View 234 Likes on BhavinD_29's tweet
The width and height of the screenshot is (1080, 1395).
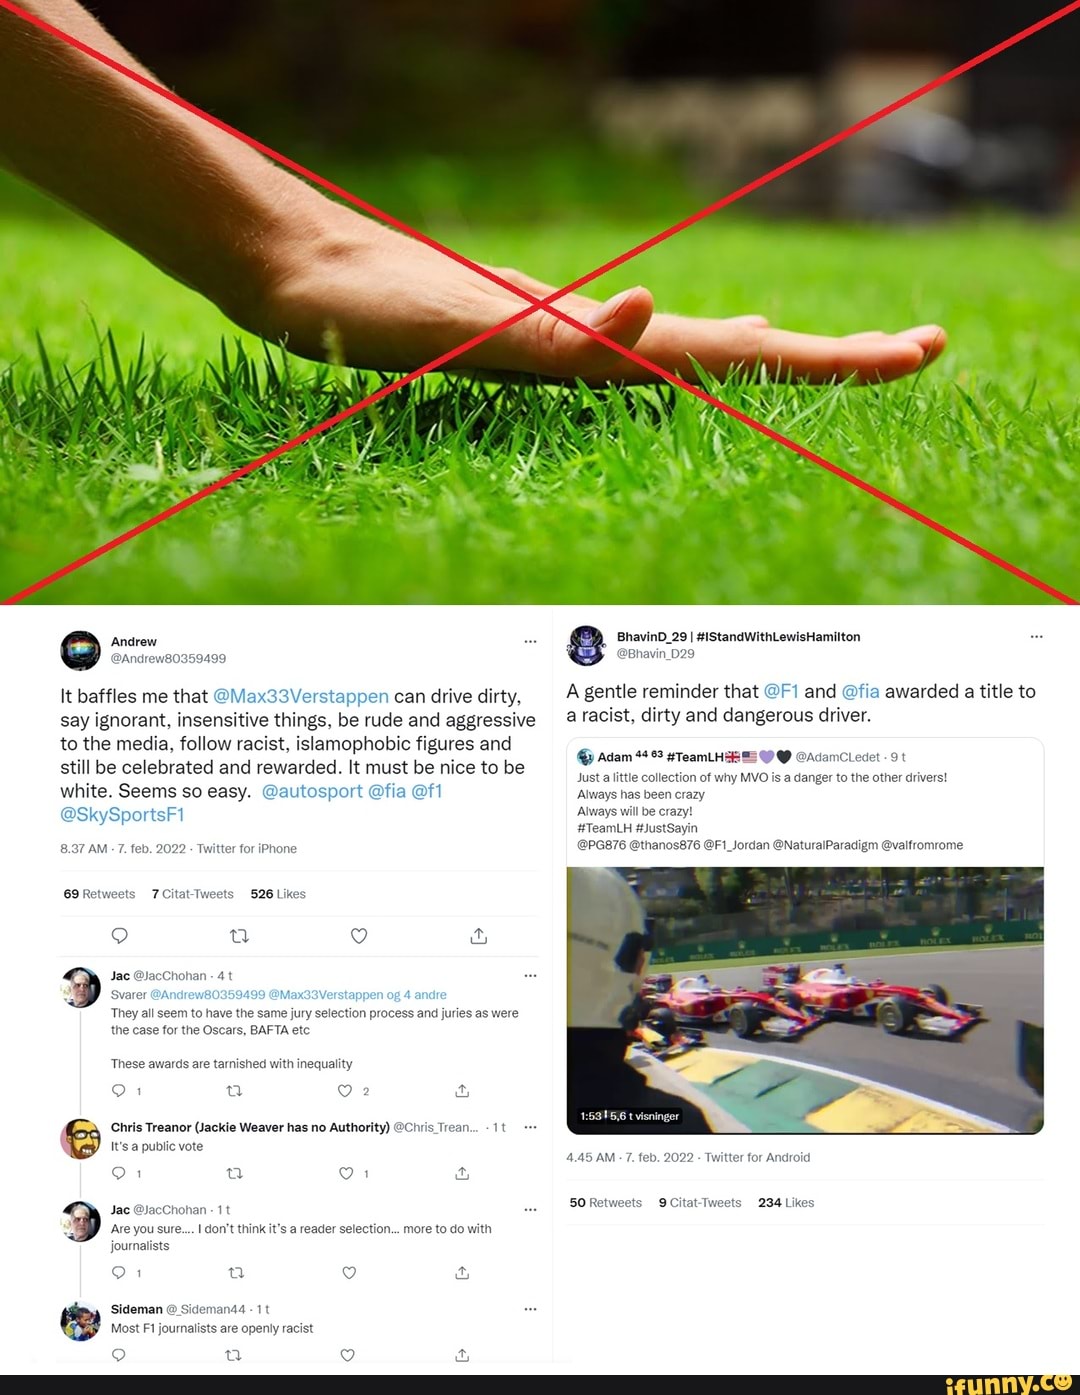[786, 1203]
